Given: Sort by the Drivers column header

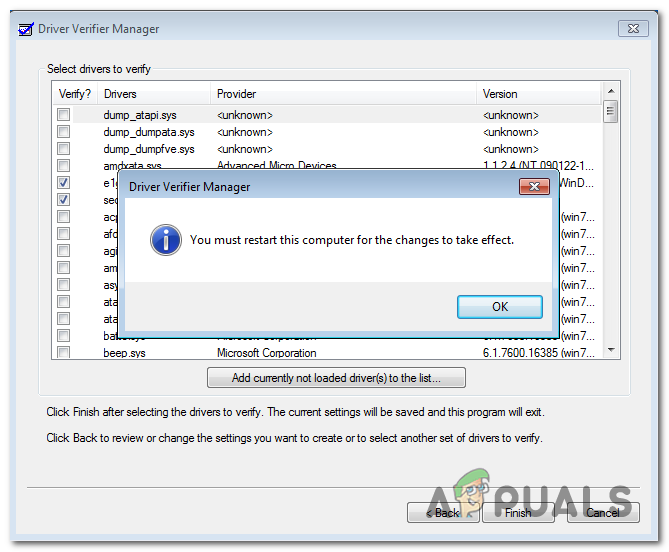Looking at the screenshot, I should coord(154,94).
